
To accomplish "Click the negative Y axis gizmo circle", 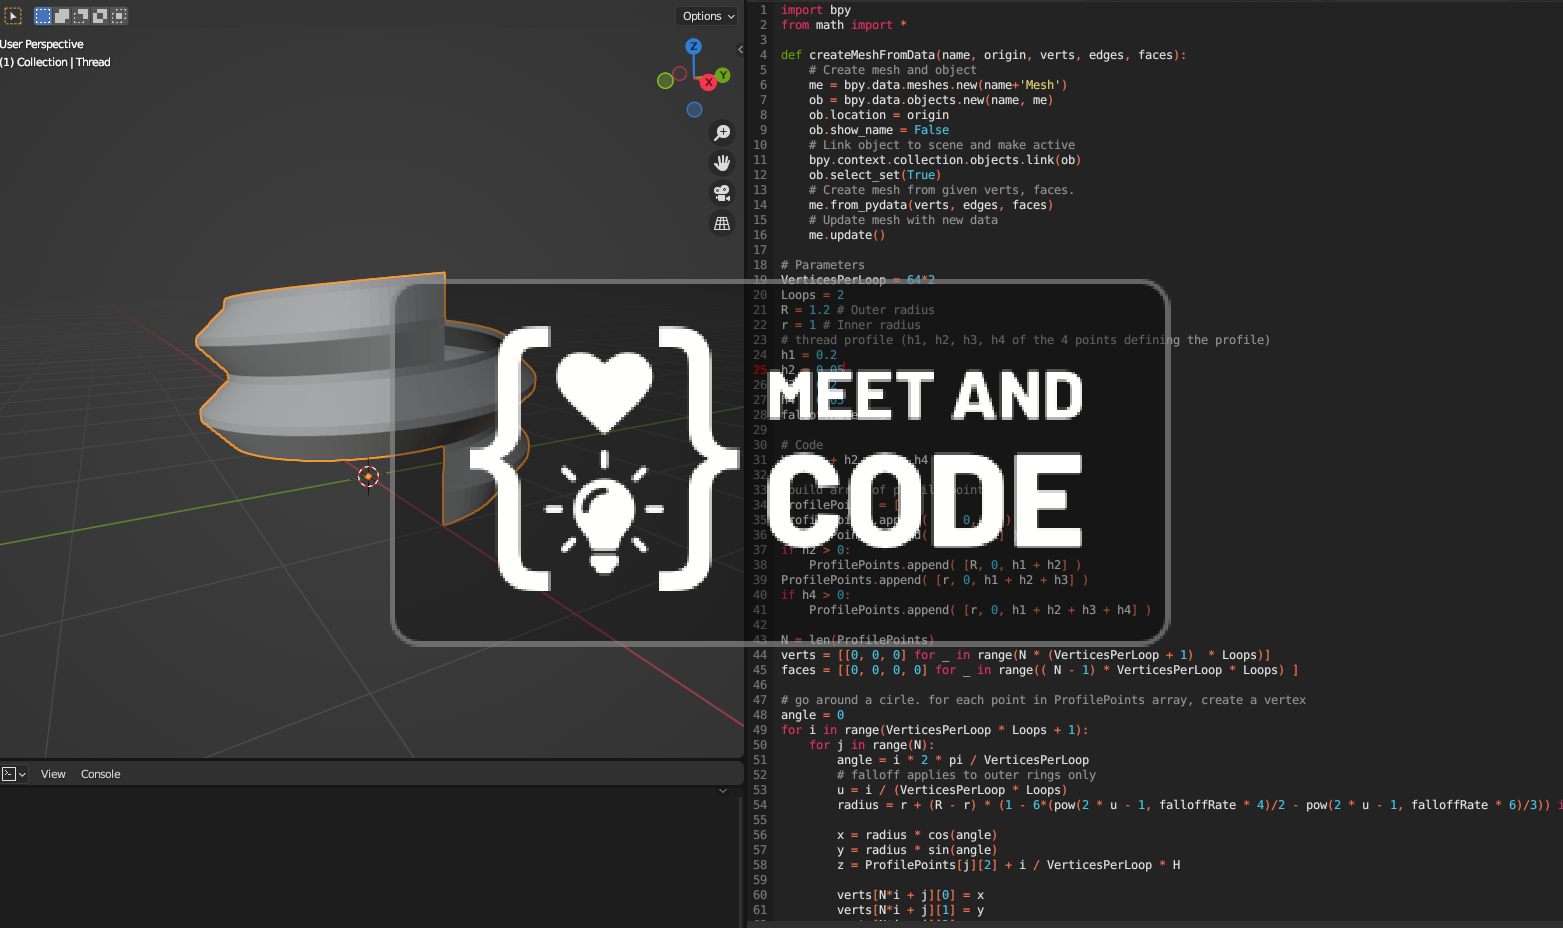I will pos(665,80).
